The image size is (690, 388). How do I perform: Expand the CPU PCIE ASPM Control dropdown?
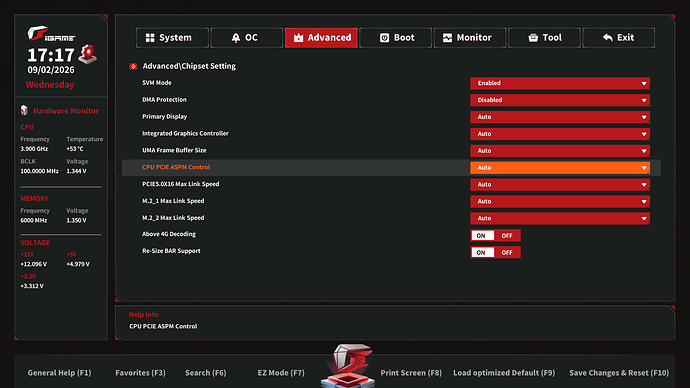(560, 168)
